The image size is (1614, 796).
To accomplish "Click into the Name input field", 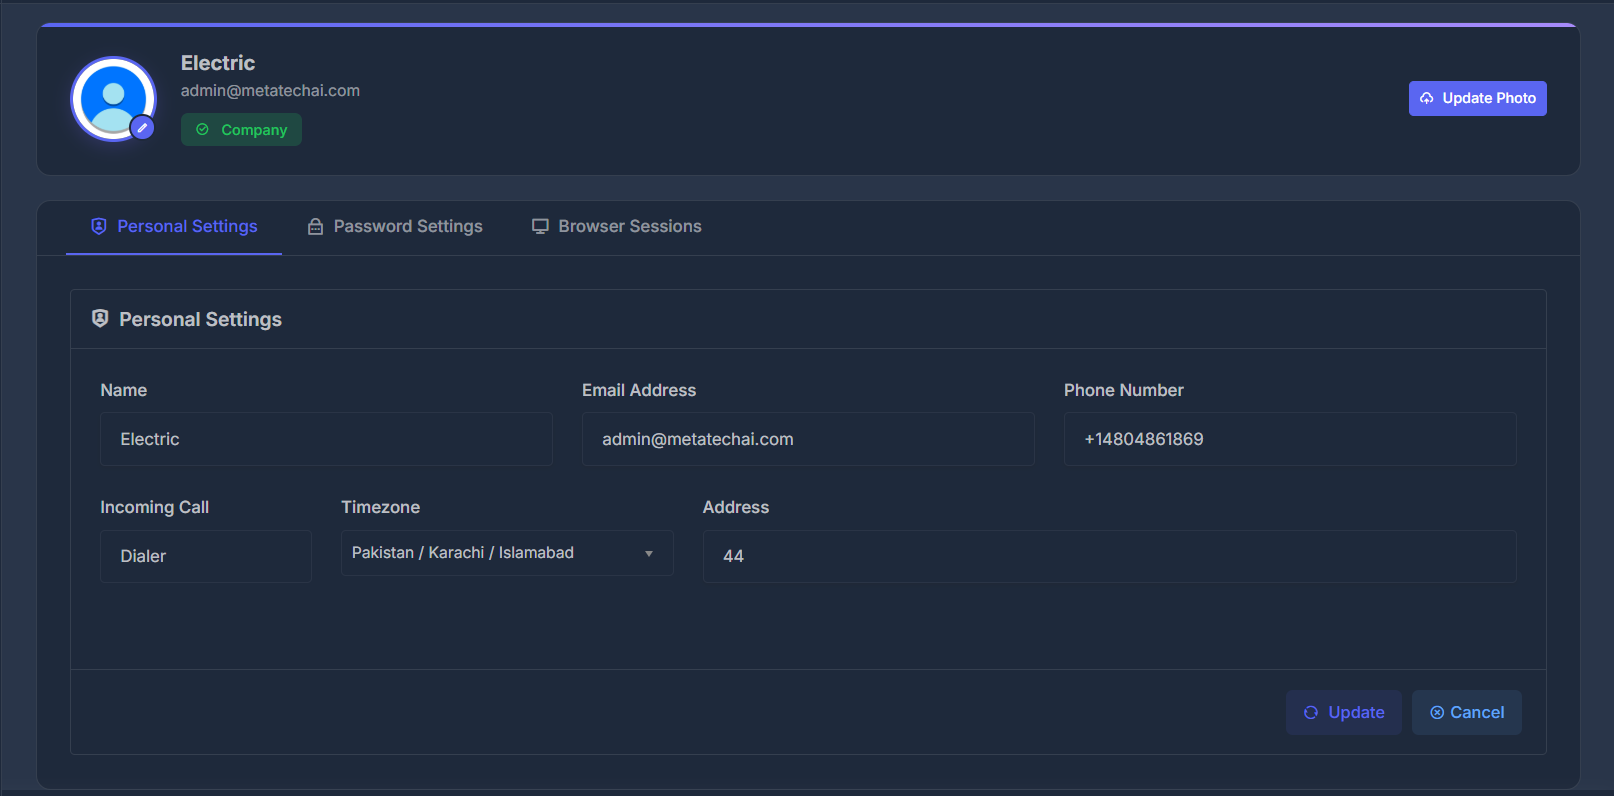I will pos(326,439).
